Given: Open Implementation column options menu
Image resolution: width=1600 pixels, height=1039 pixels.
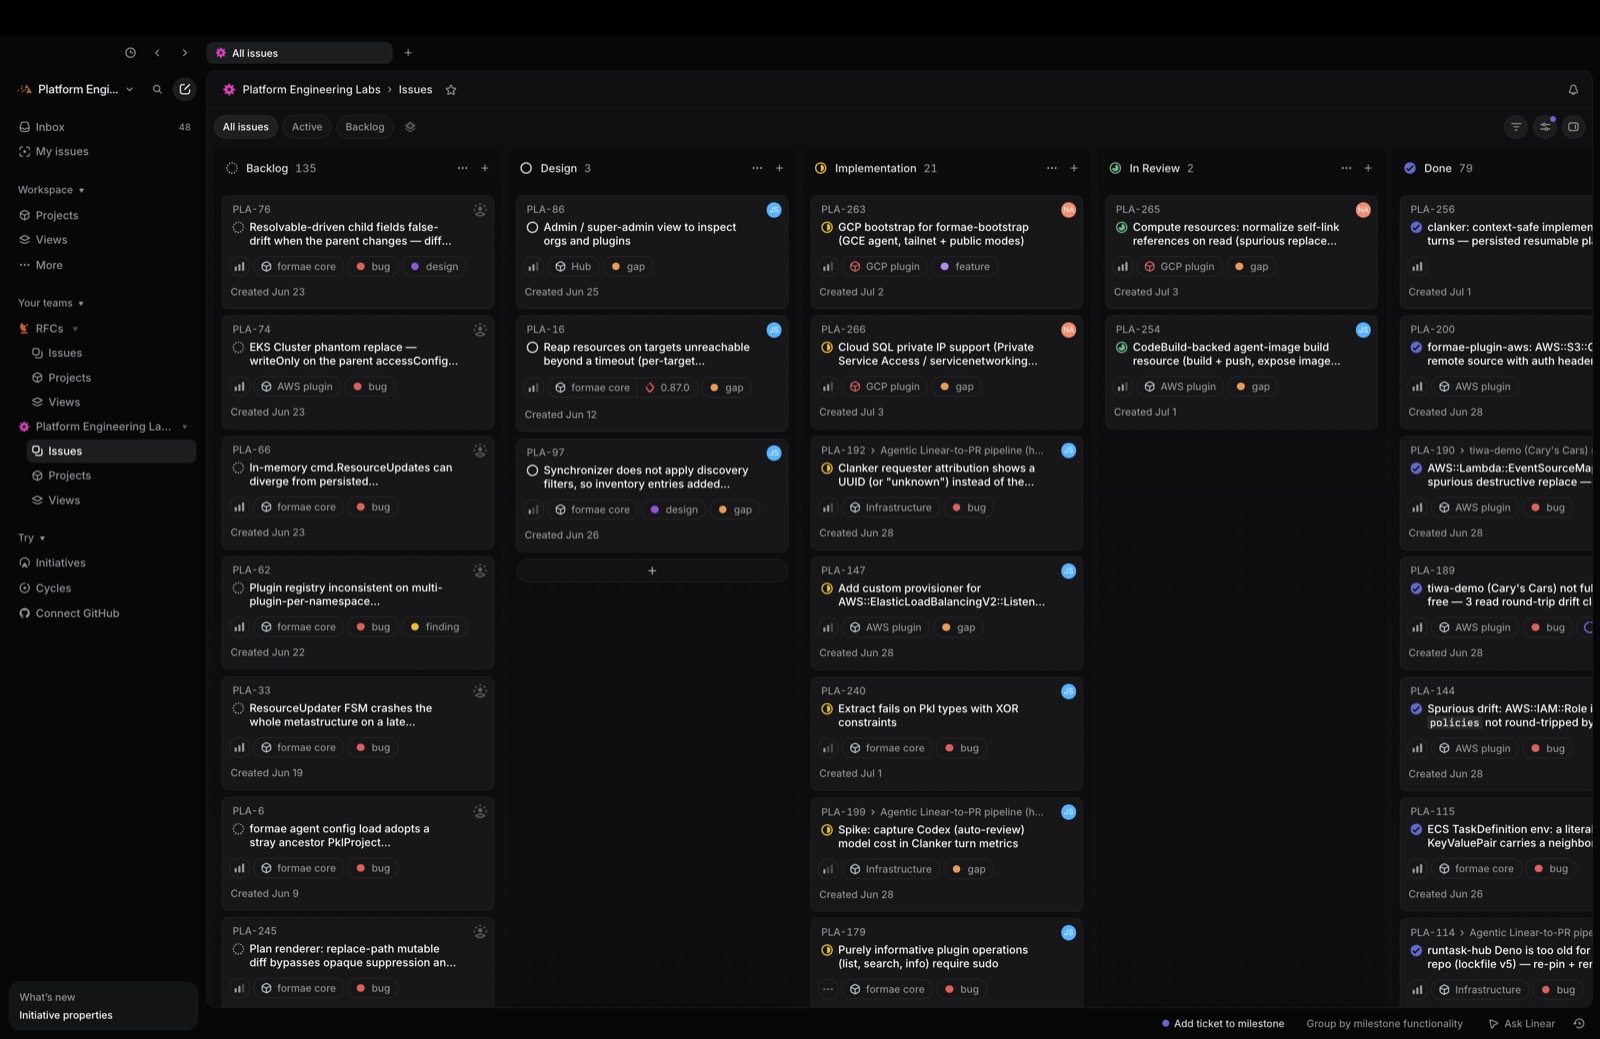Looking at the screenshot, I should pyautogui.click(x=1051, y=168).
